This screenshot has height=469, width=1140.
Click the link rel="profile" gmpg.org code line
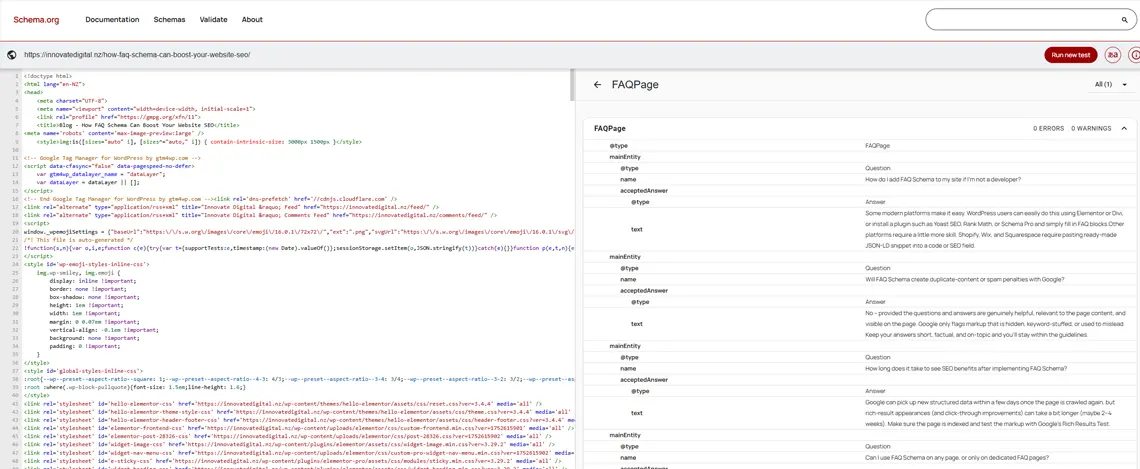pyautogui.click(x=118, y=116)
